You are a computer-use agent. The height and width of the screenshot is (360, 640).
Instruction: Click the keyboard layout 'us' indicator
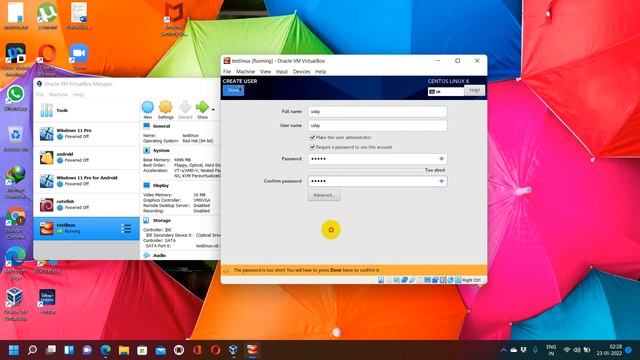point(446,91)
